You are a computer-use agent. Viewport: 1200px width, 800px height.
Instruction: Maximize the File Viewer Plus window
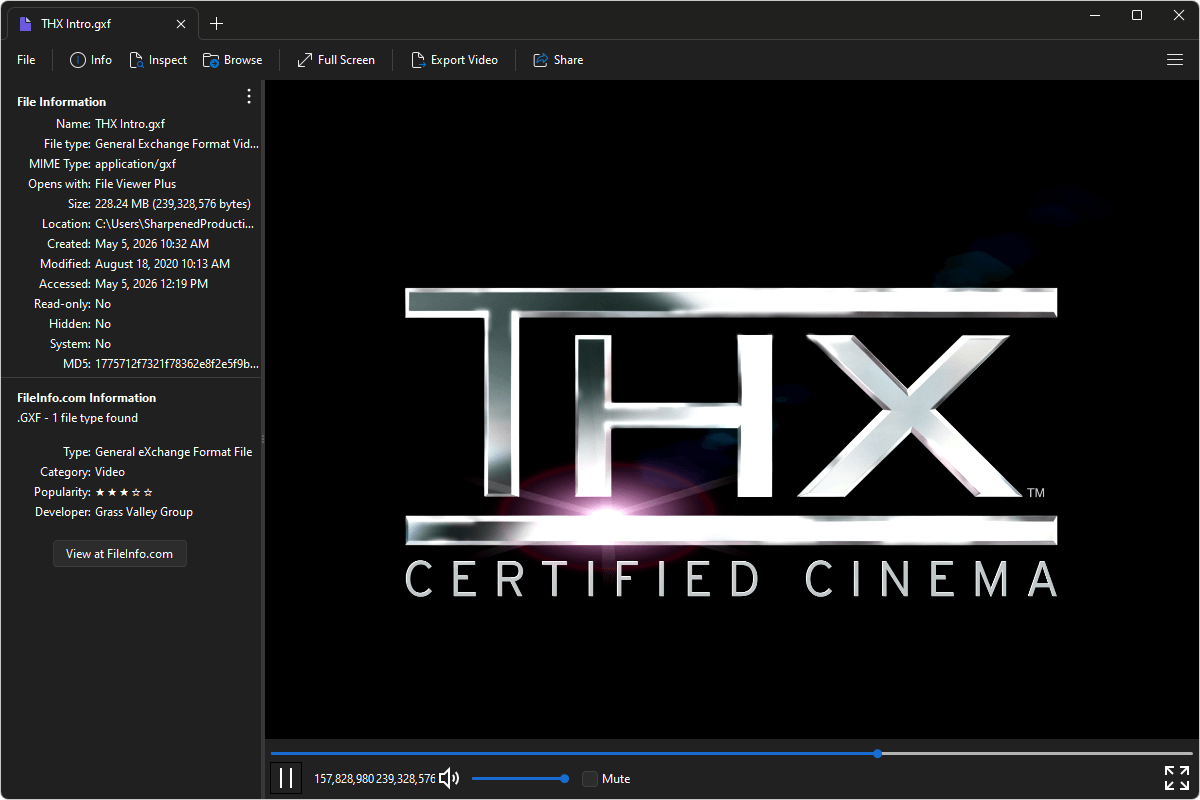1137,15
